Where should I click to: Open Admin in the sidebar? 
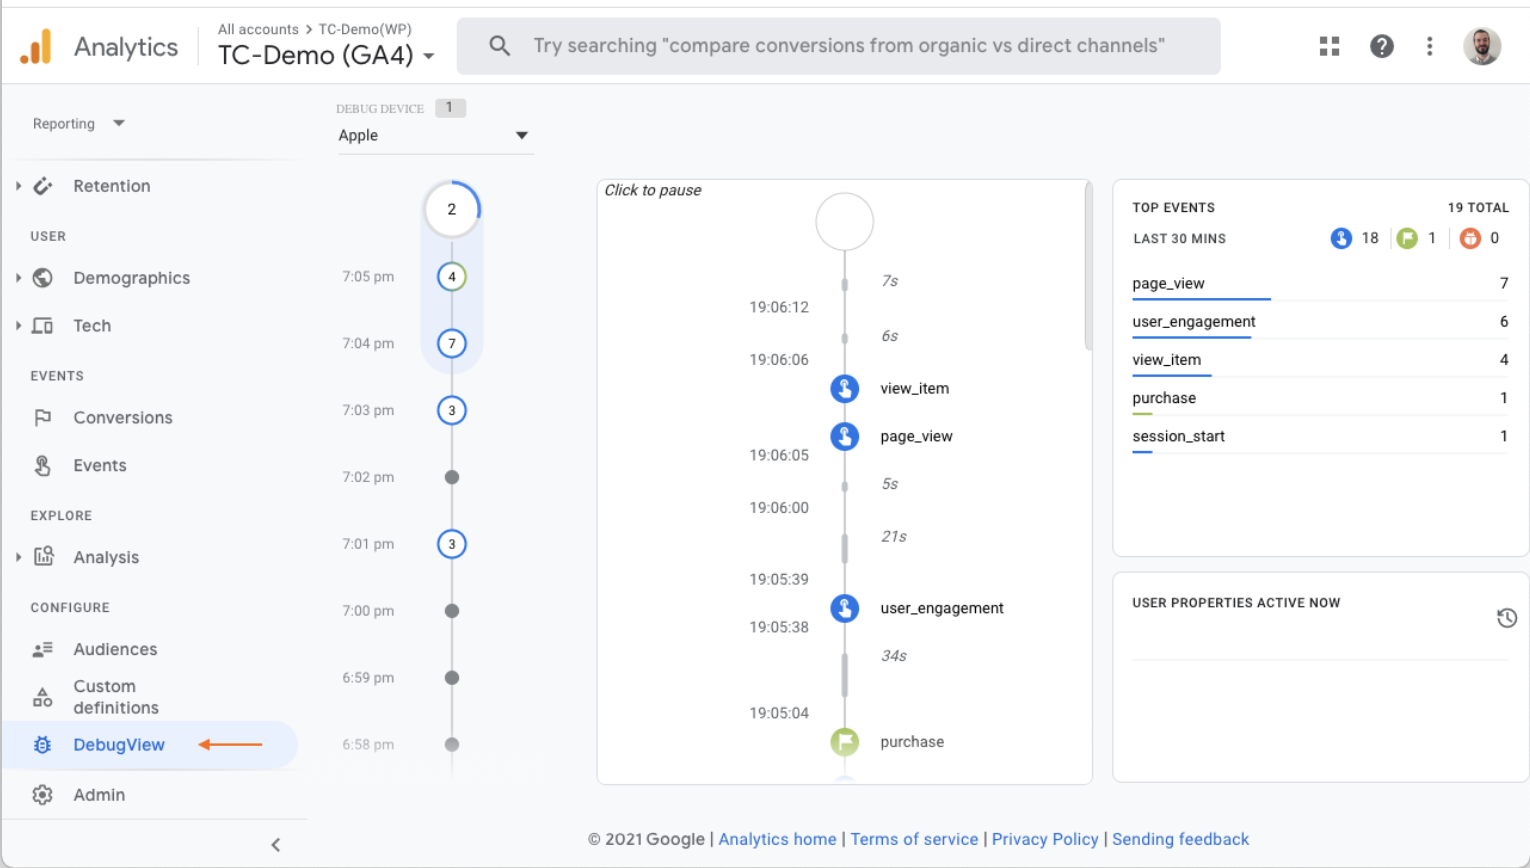coord(99,795)
